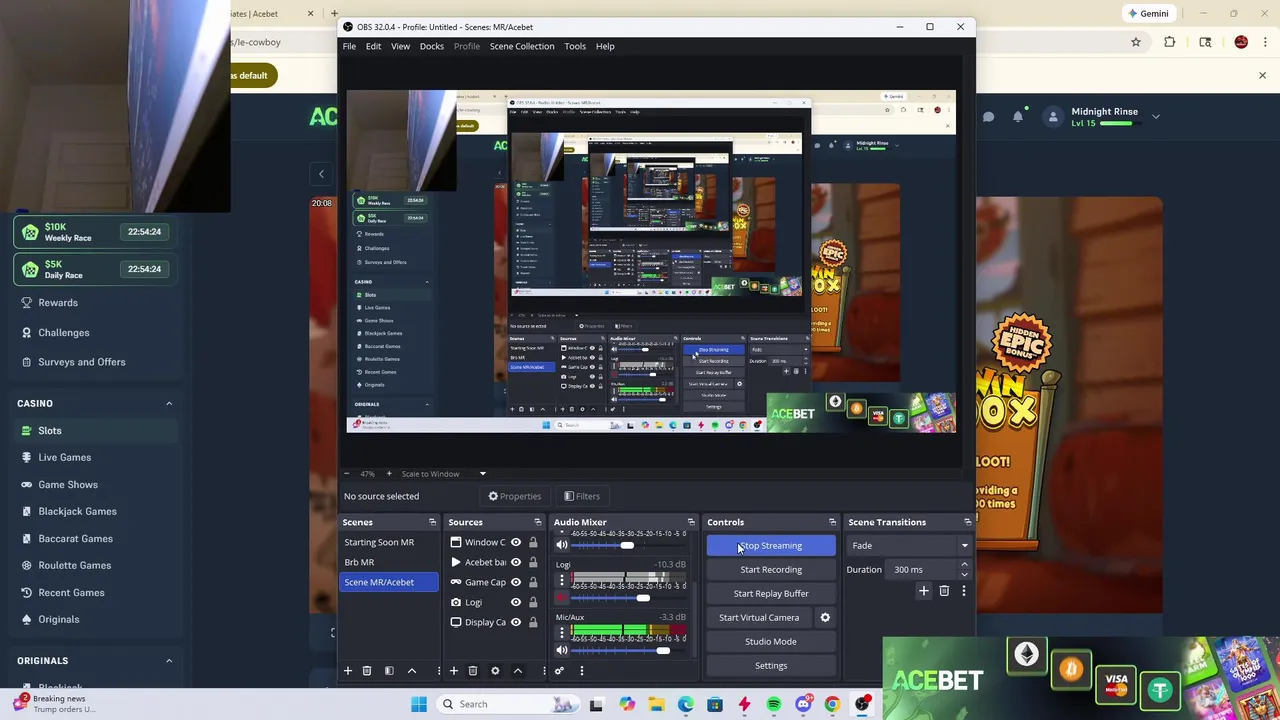Click Start Replay Buffer
This screenshot has height=720, width=1280.
[x=771, y=594]
